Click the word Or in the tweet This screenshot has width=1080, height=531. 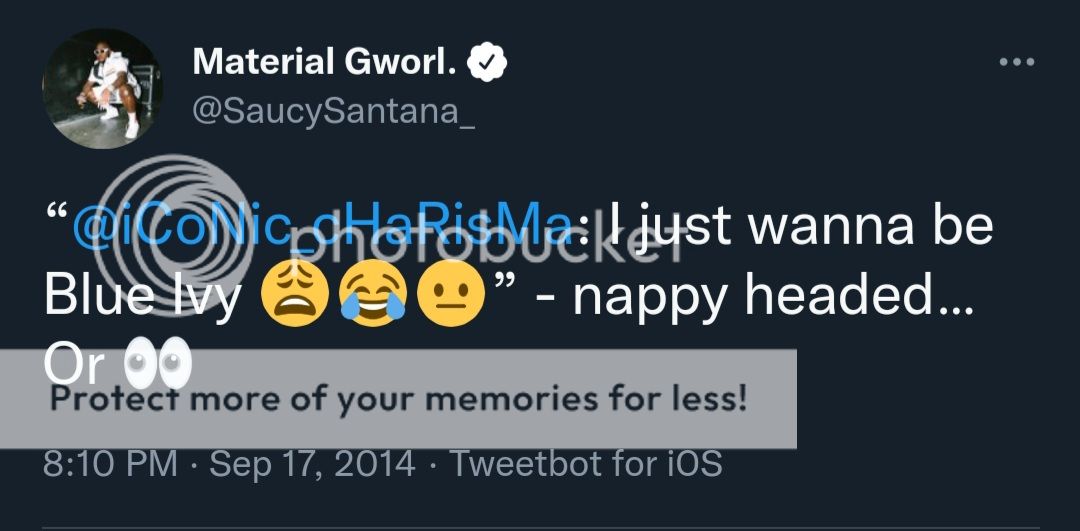click(x=74, y=366)
